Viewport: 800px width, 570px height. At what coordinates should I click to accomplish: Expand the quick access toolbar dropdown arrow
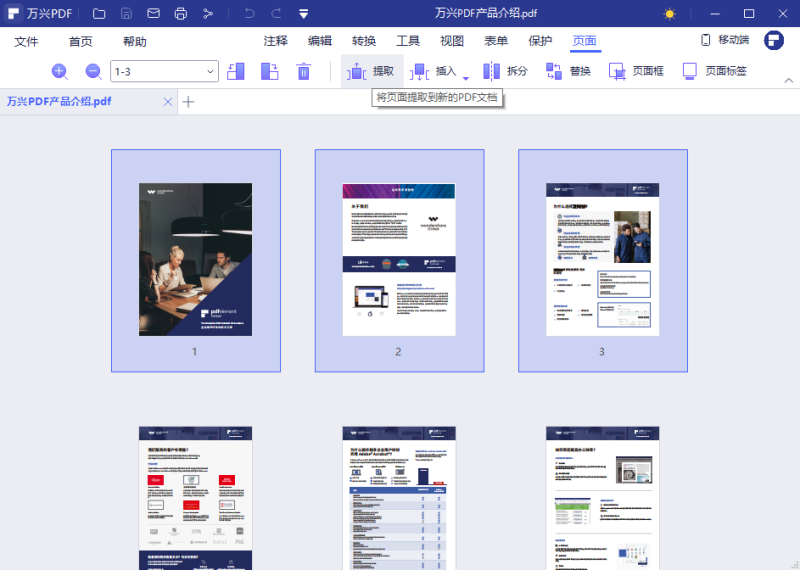tap(303, 14)
